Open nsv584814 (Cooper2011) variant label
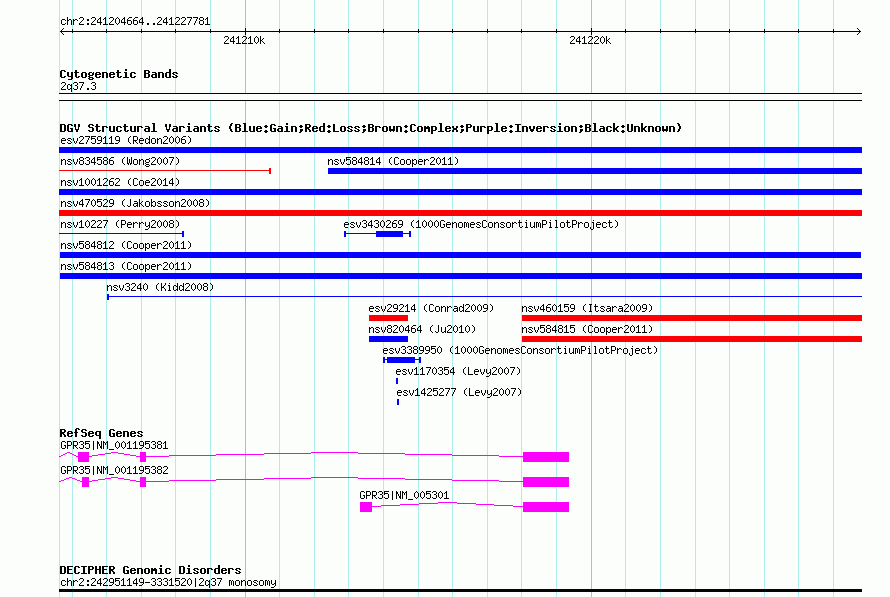 point(393,161)
